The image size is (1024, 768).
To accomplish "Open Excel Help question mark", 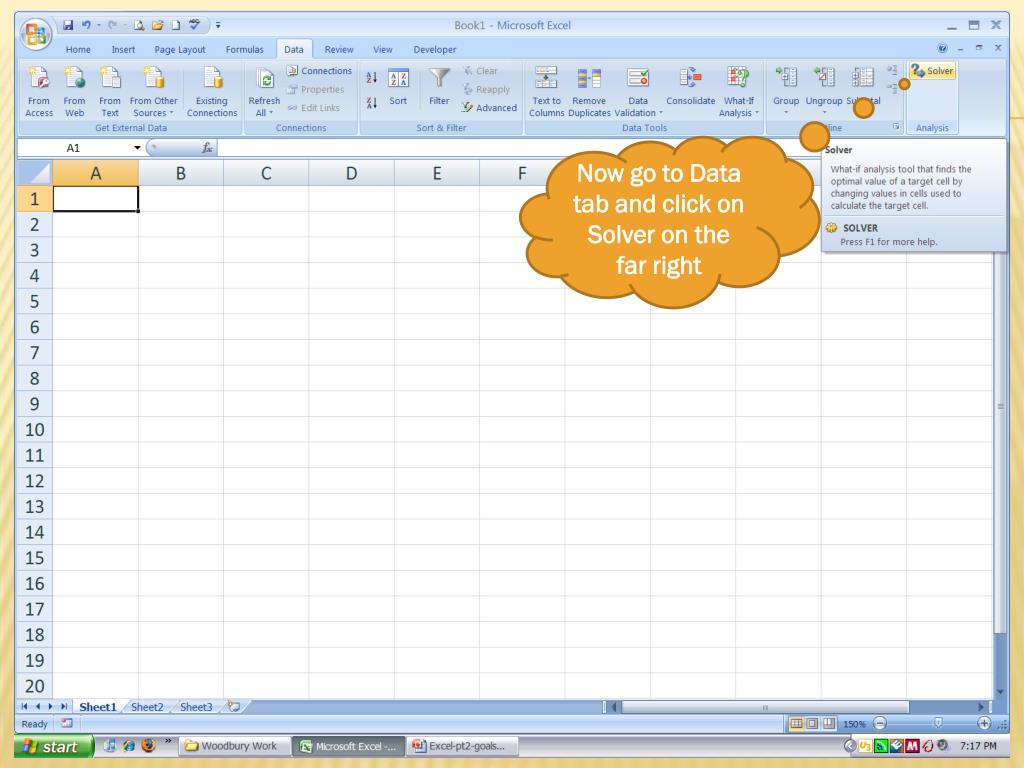I will [x=942, y=48].
